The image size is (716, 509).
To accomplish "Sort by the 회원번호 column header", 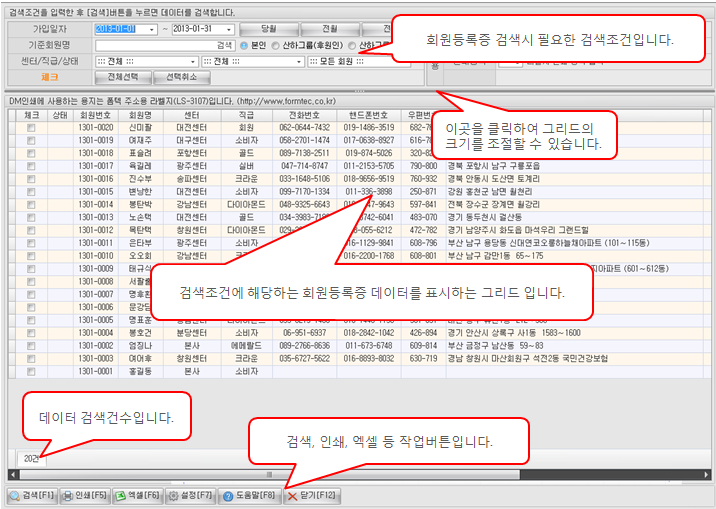I will coord(95,115).
